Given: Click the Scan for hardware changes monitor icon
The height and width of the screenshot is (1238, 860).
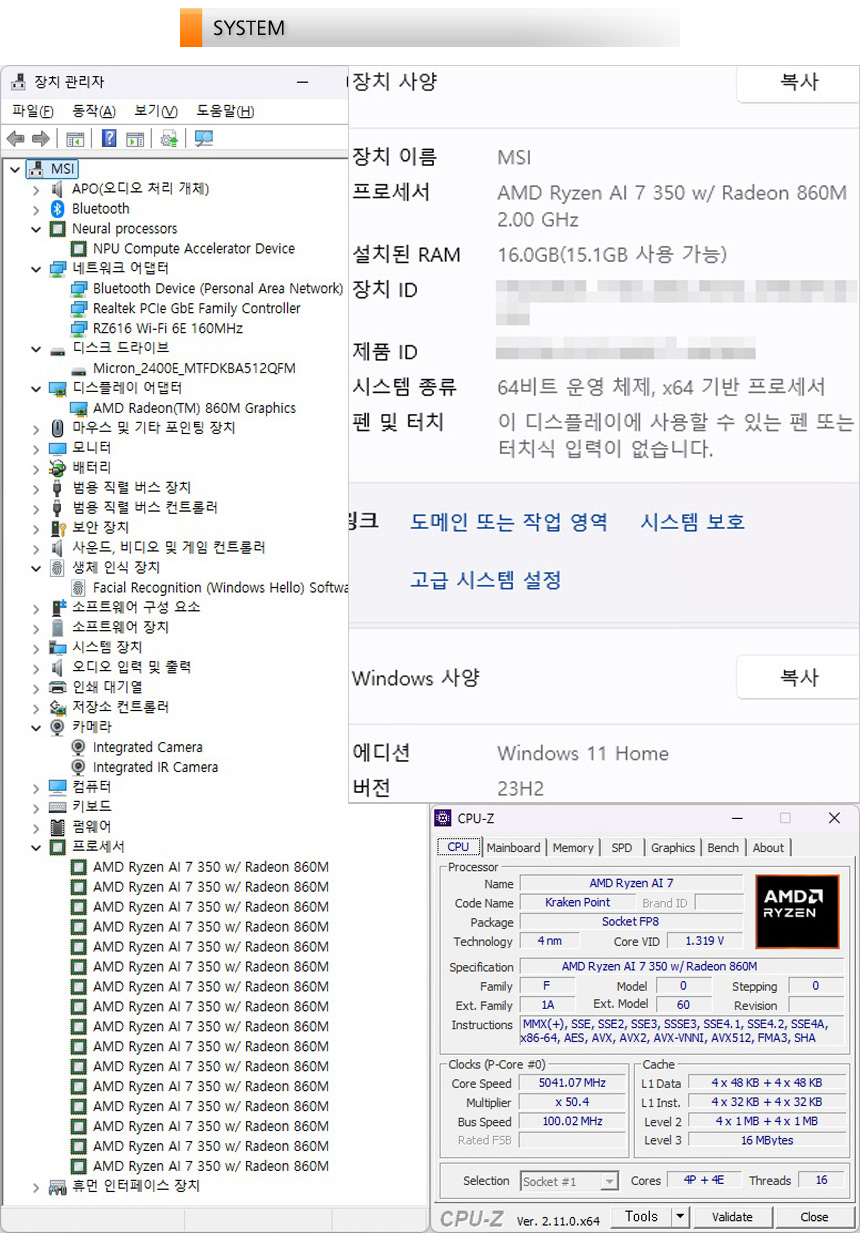Looking at the screenshot, I should click(x=204, y=139).
